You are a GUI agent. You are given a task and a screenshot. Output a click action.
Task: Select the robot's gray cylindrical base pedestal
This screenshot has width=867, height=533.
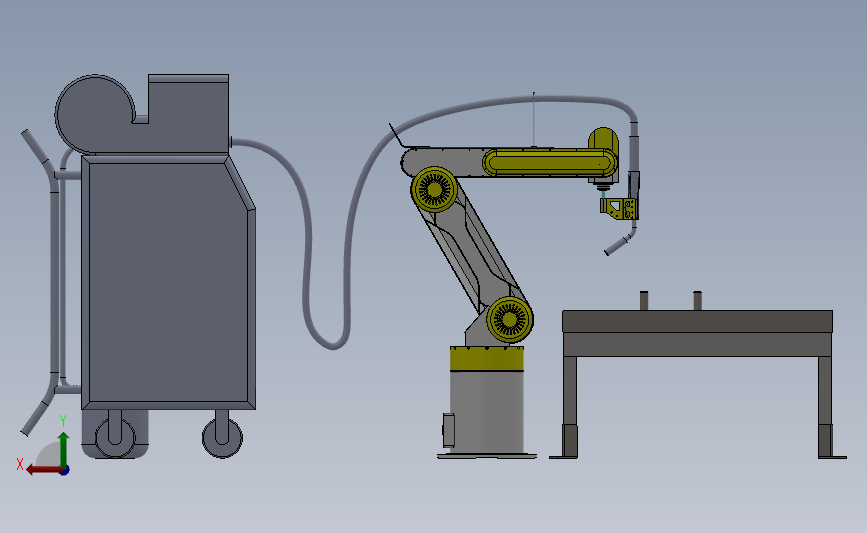(487, 411)
